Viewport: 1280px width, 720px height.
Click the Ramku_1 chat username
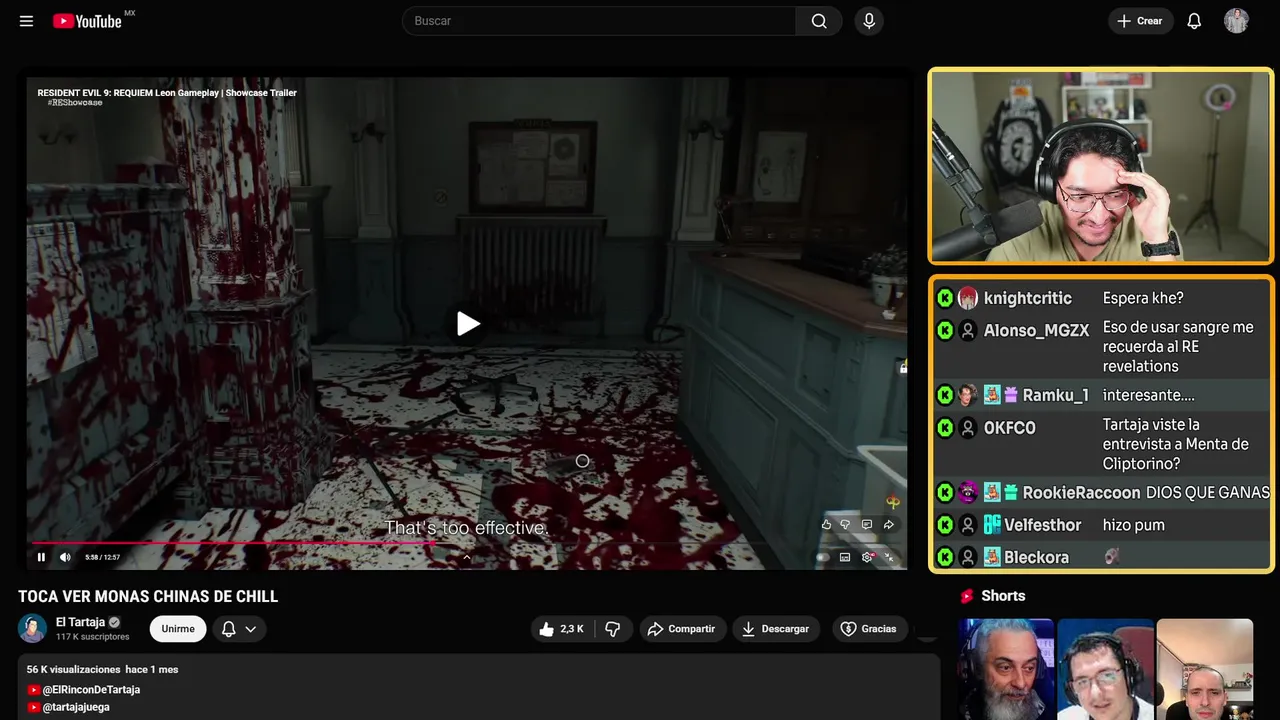[x=1056, y=395]
